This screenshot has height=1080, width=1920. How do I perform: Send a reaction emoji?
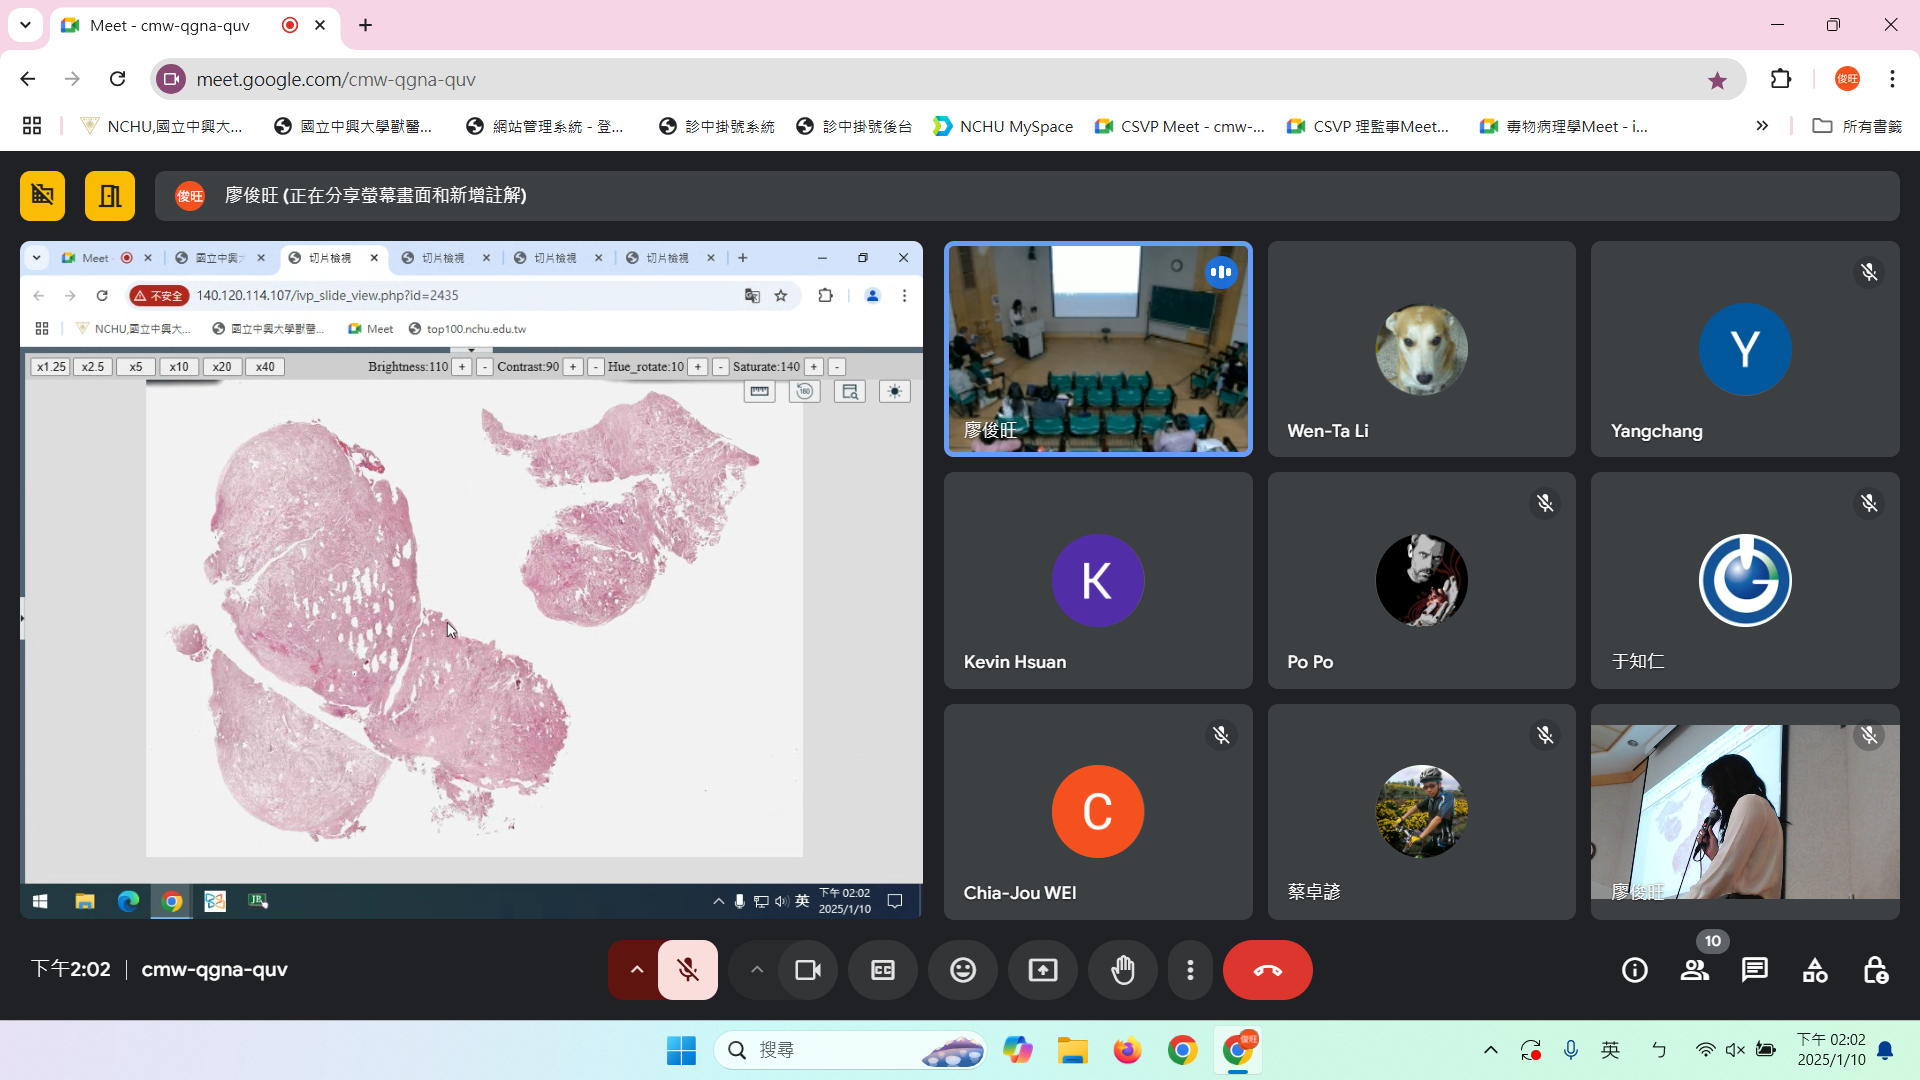point(962,970)
